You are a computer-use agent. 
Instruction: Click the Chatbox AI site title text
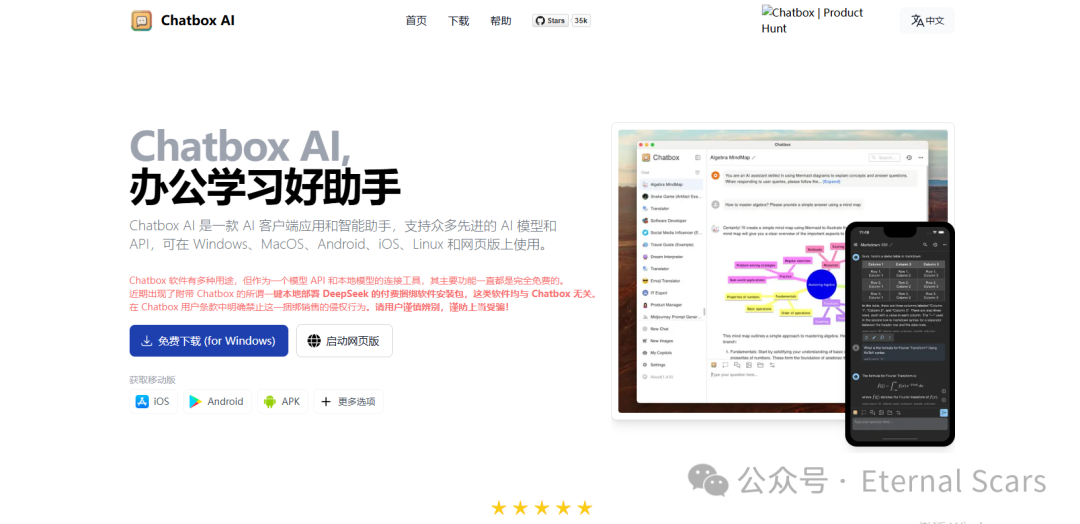pos(198,21)
